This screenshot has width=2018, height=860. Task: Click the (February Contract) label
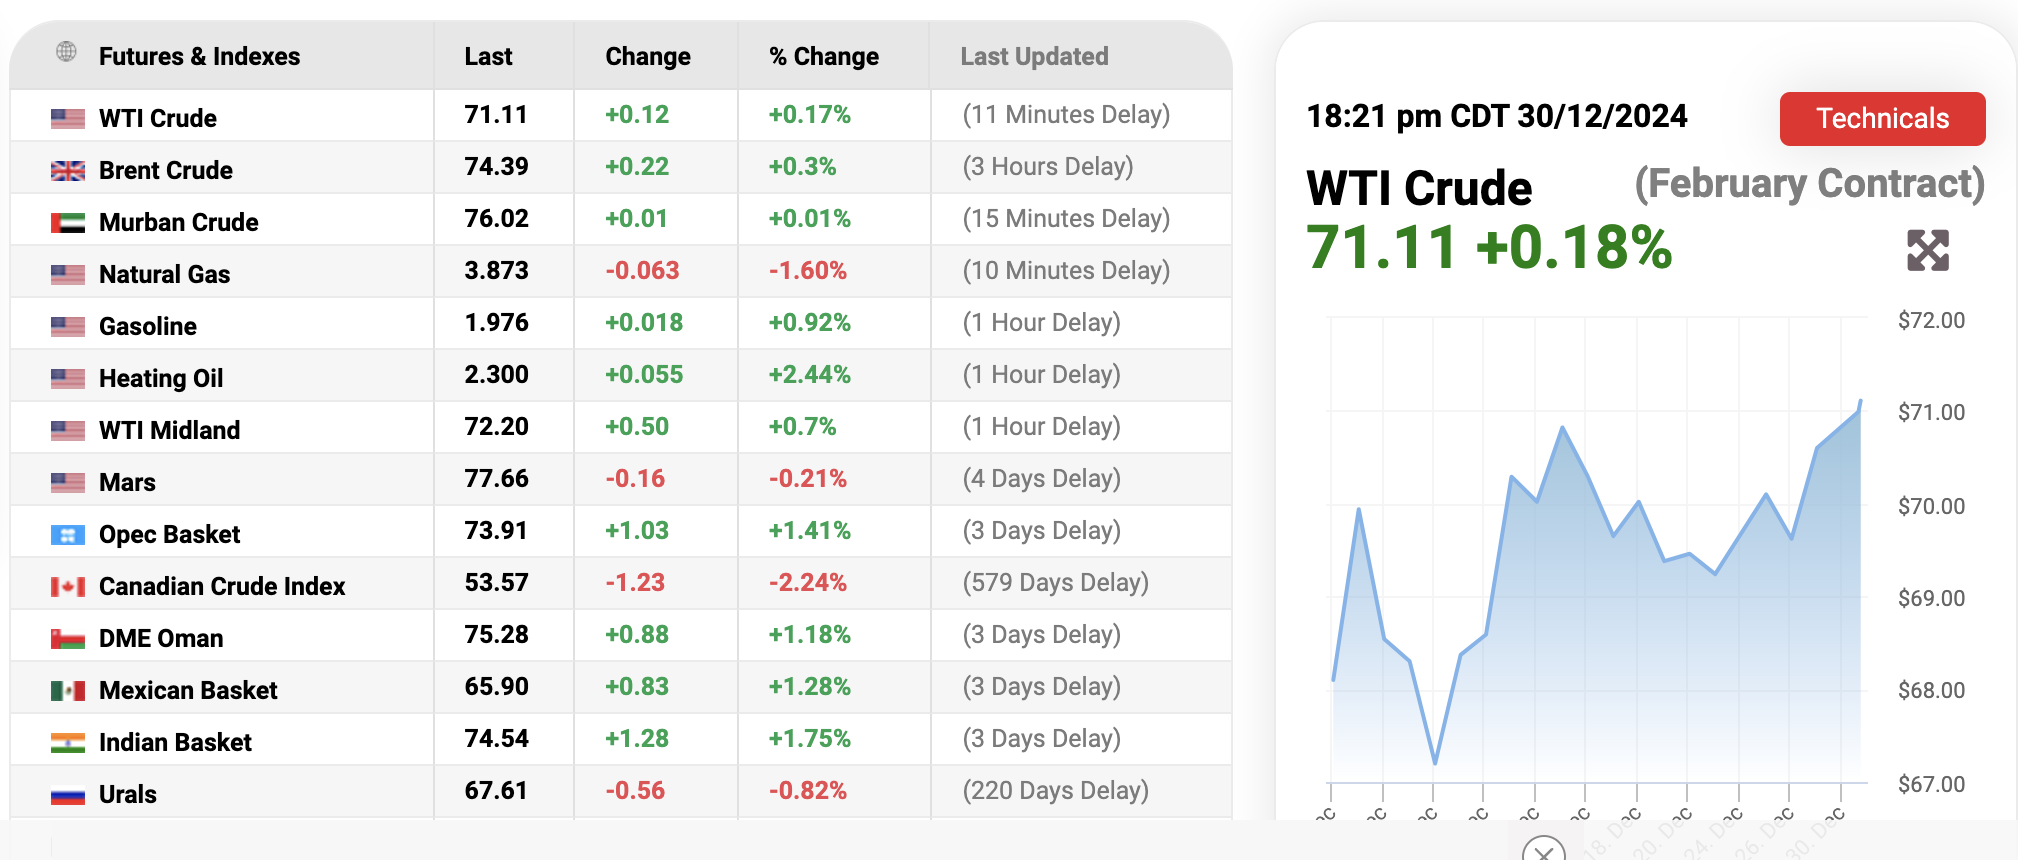[1809, 184]
